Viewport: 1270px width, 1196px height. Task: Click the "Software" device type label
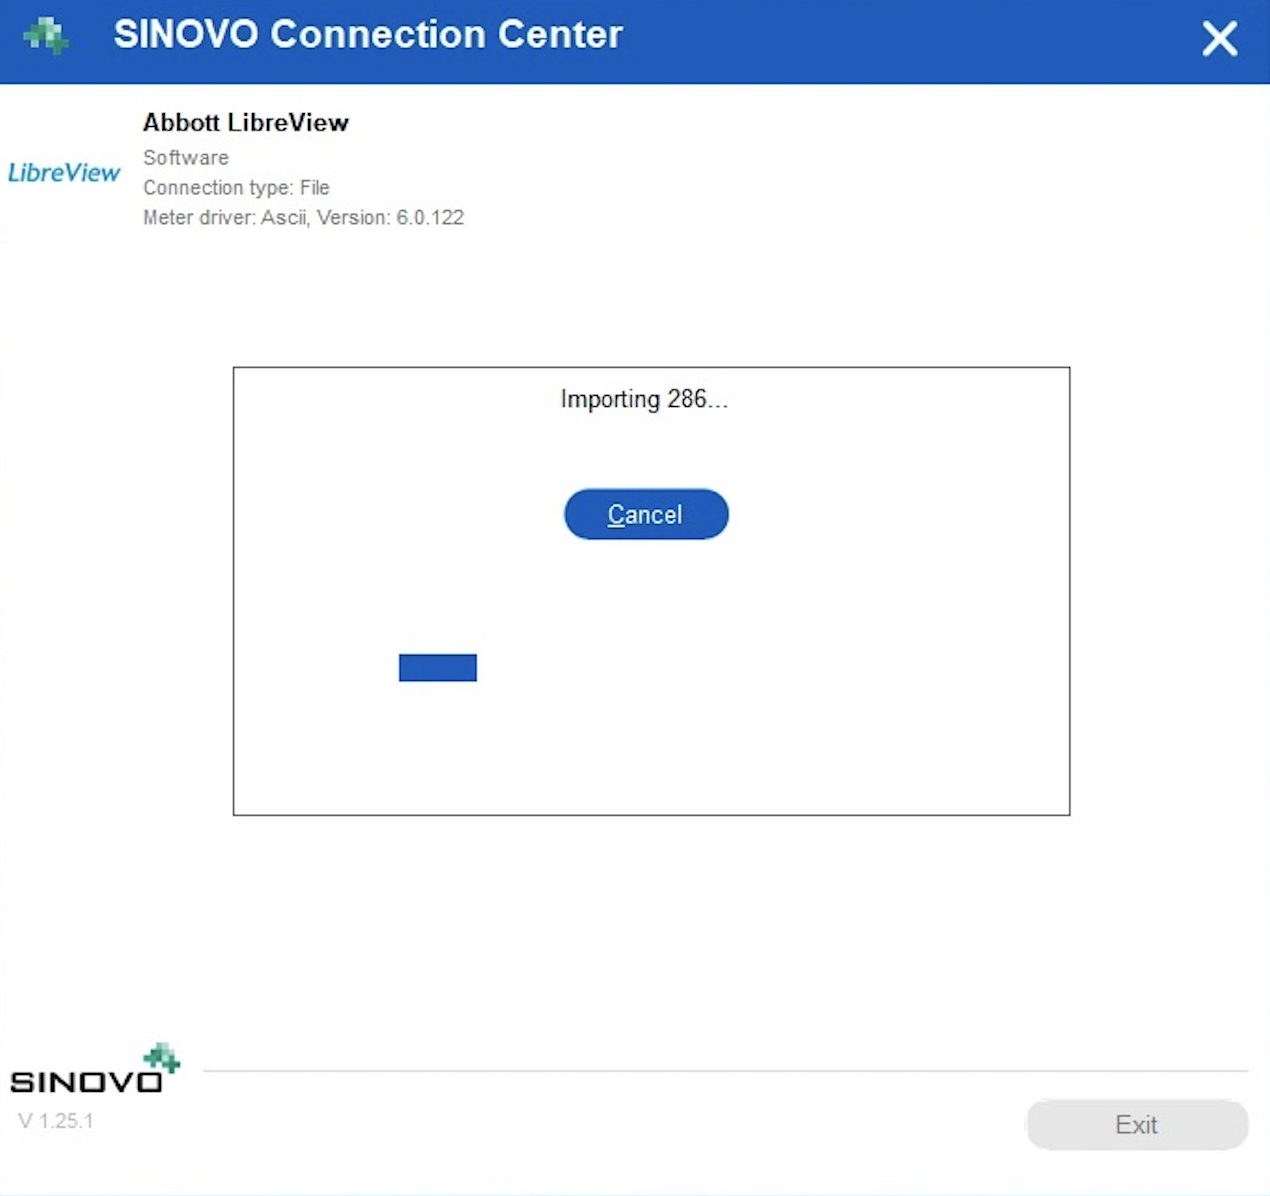click(186, 158)
